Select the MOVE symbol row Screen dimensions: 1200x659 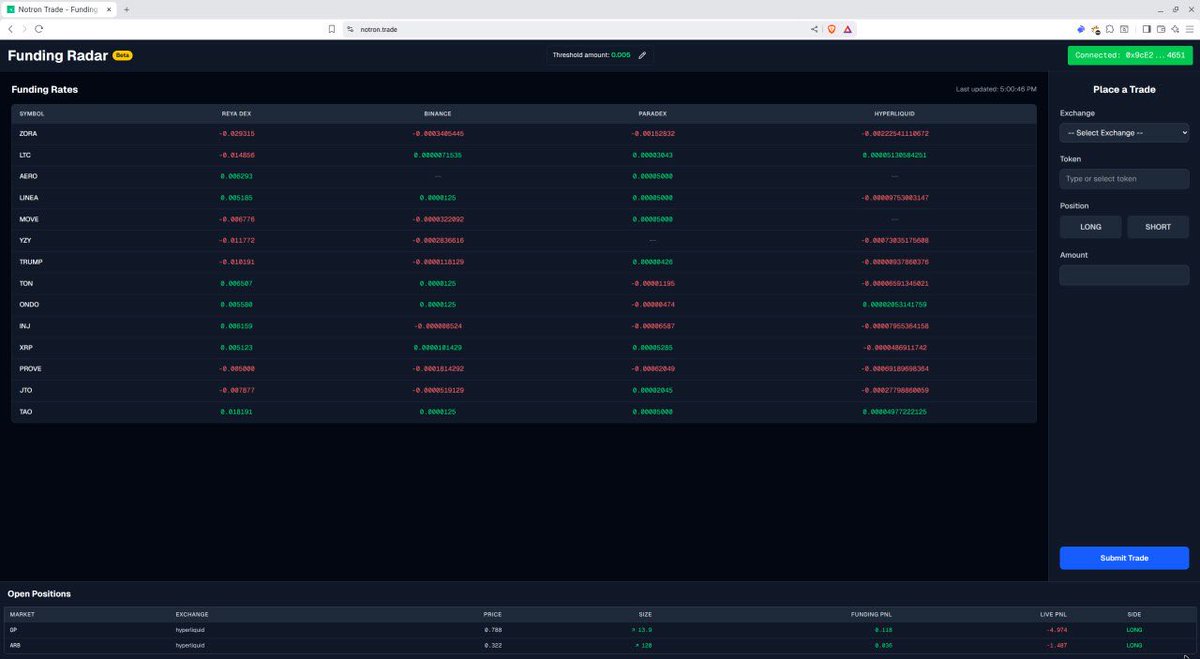[524, 219]
